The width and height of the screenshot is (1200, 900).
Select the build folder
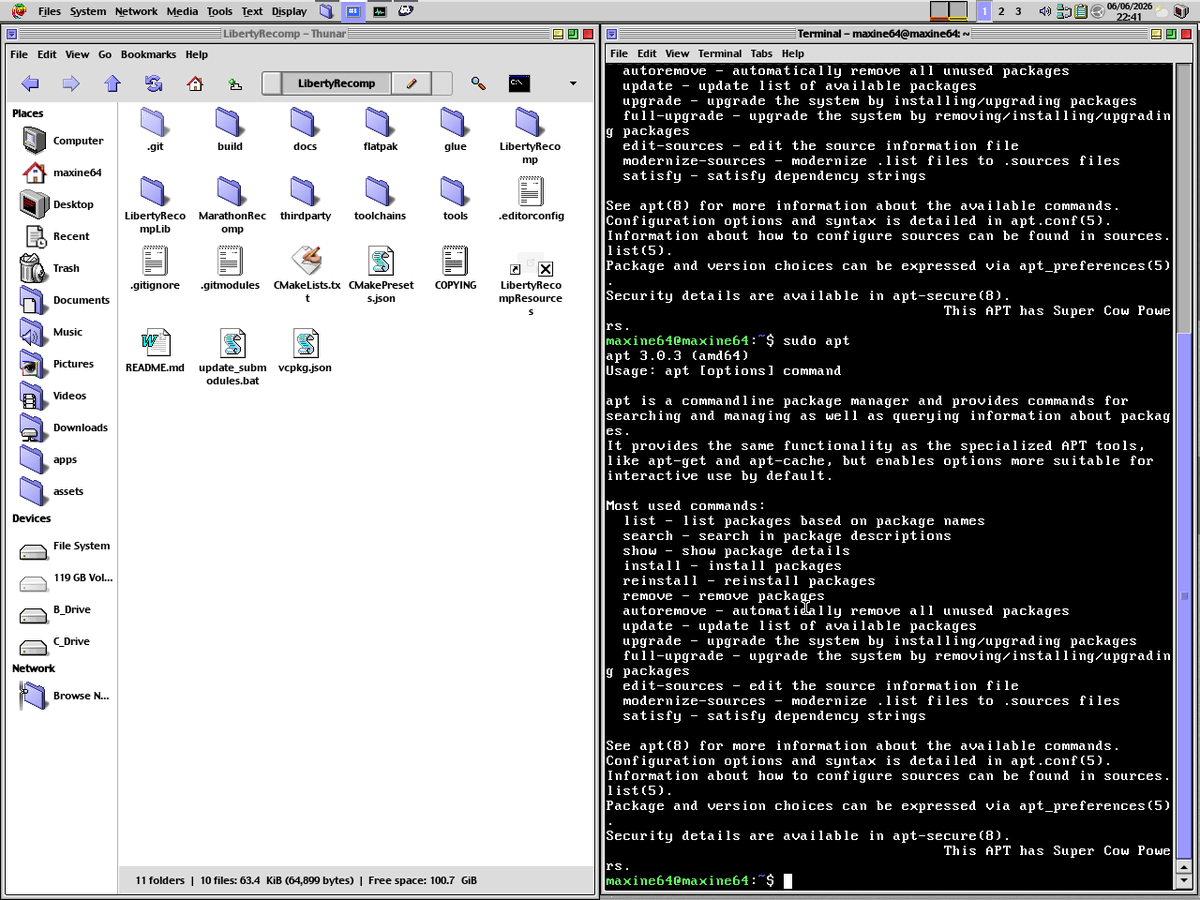(230, 130)
